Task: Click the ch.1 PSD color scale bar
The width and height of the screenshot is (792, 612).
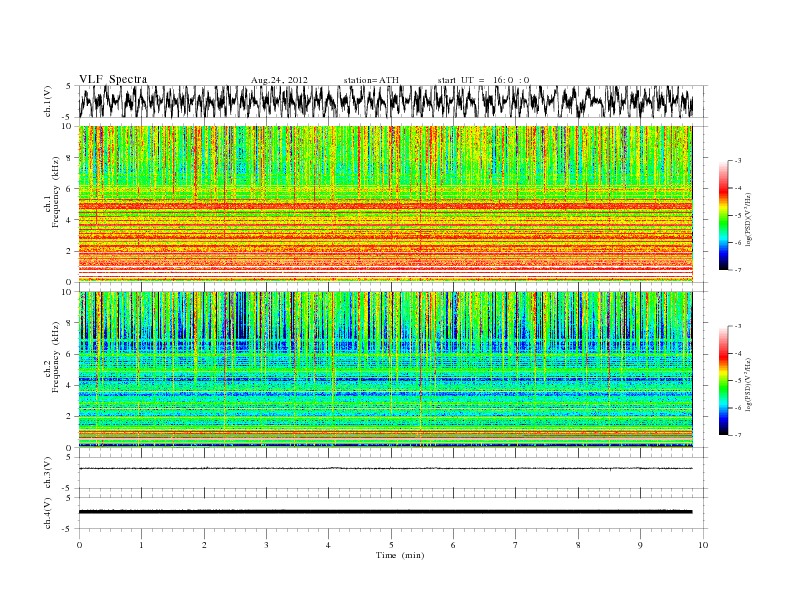Action: point(723,215)
